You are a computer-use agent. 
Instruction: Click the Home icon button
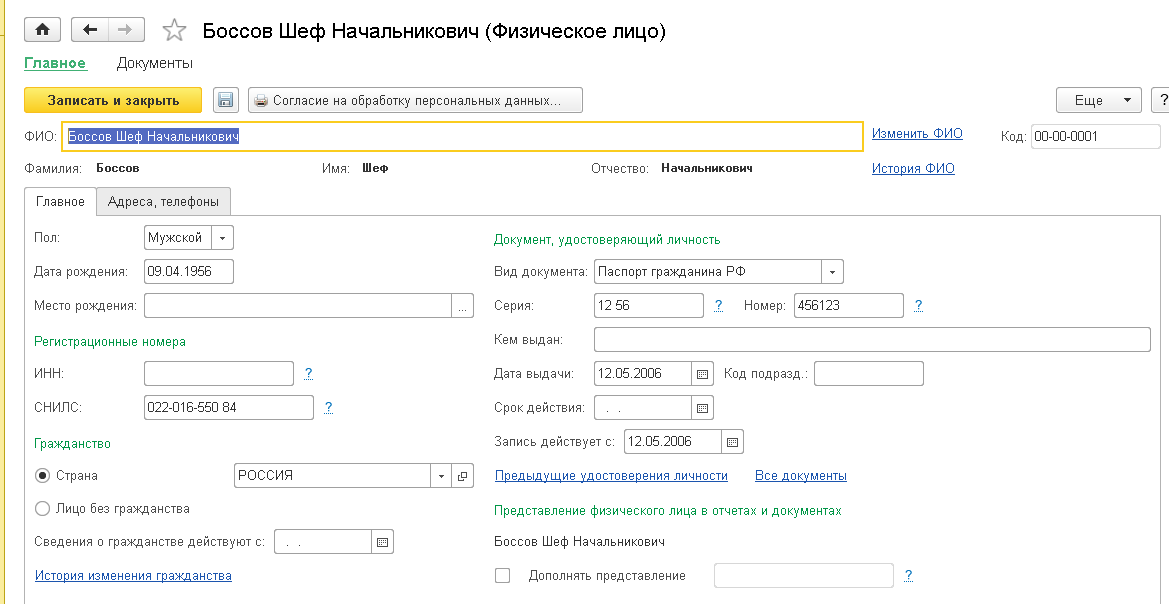coord(43,30)
